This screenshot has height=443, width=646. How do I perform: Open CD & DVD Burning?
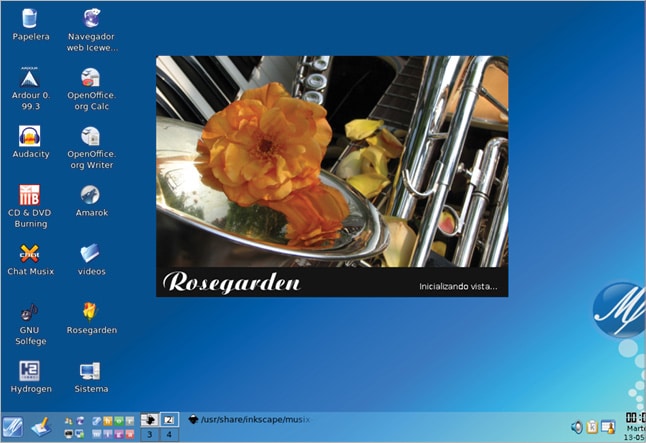click(x=30, y=206)
